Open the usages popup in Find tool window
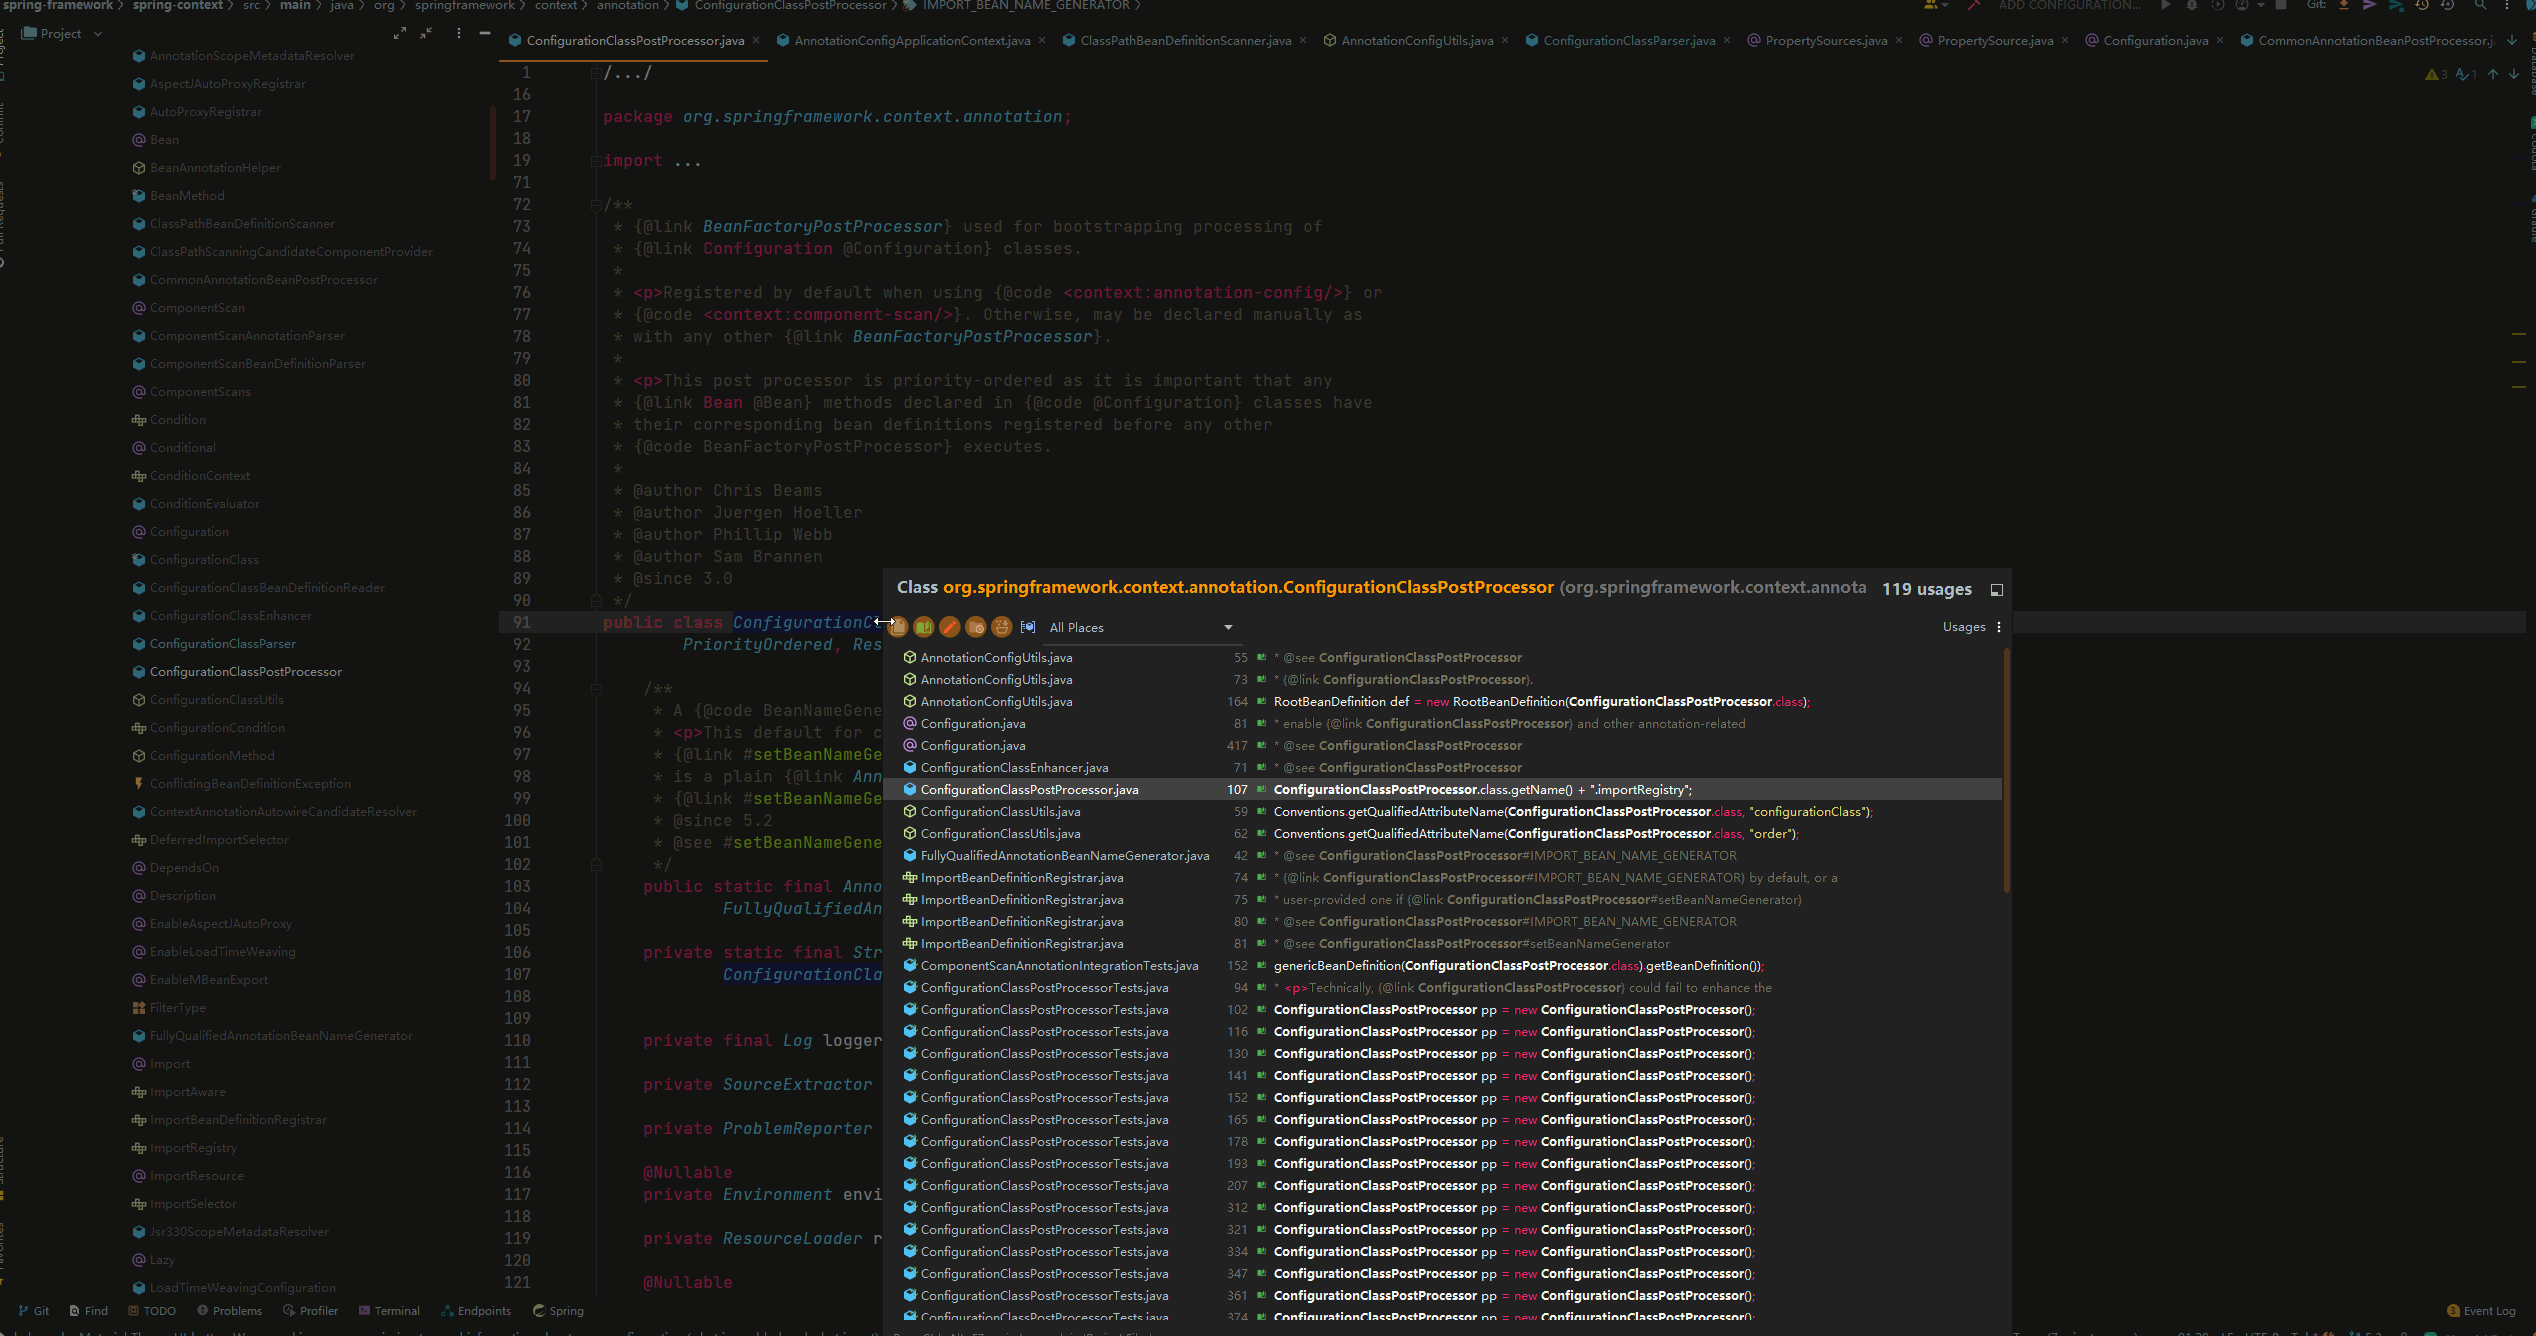 click(1996, 590)
